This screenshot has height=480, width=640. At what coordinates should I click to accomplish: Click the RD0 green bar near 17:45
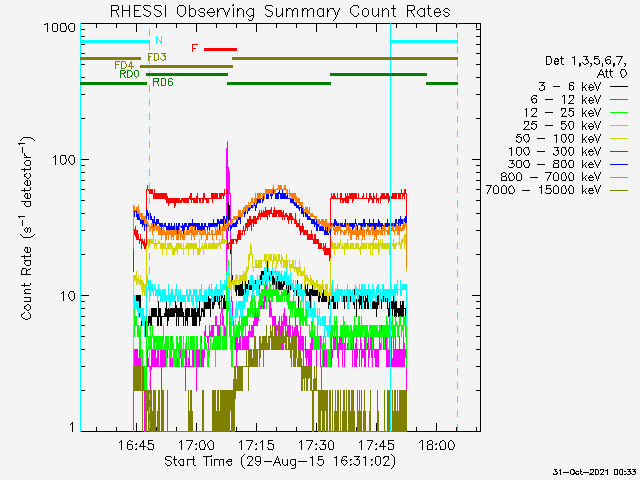coord(378,75)
